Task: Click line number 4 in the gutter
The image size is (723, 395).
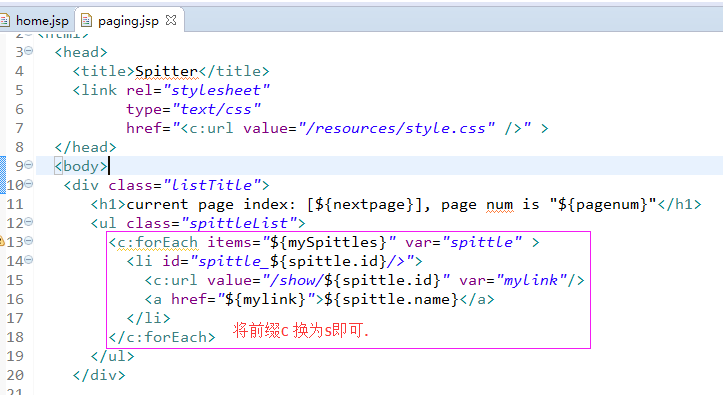Action: (19, 71)
